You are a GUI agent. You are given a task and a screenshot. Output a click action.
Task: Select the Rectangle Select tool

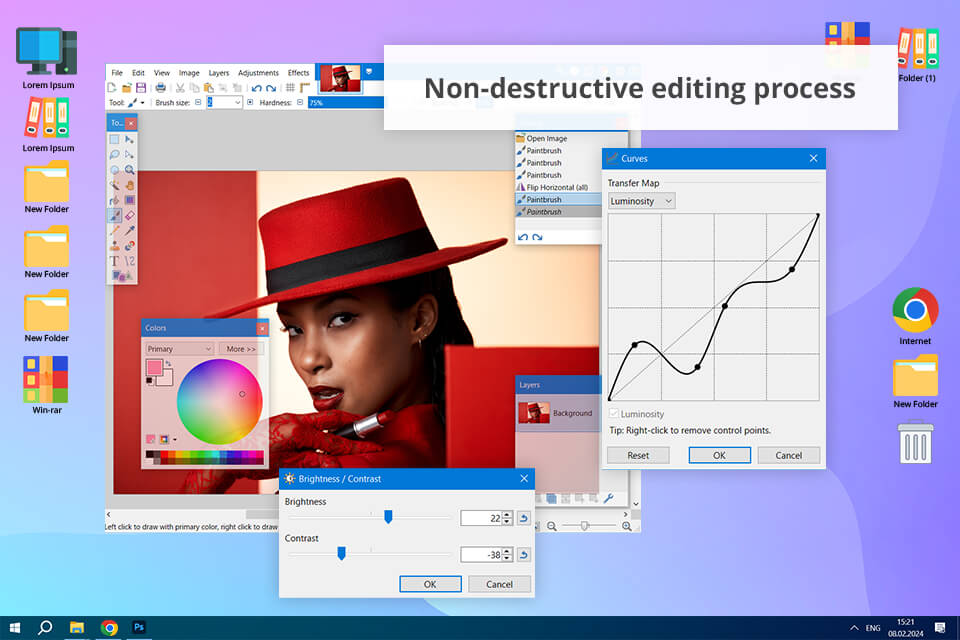[x=114, y=139]
